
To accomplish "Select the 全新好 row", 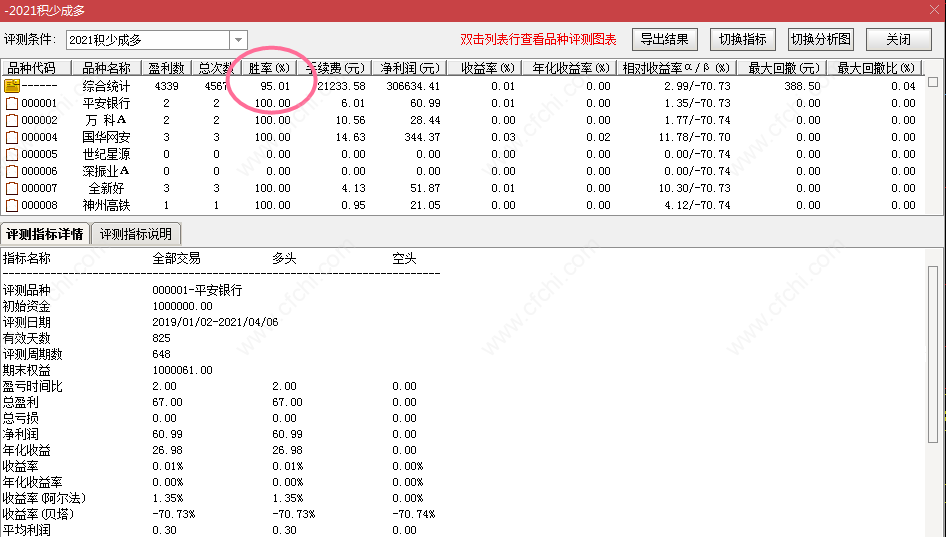I will coord(463,188).
